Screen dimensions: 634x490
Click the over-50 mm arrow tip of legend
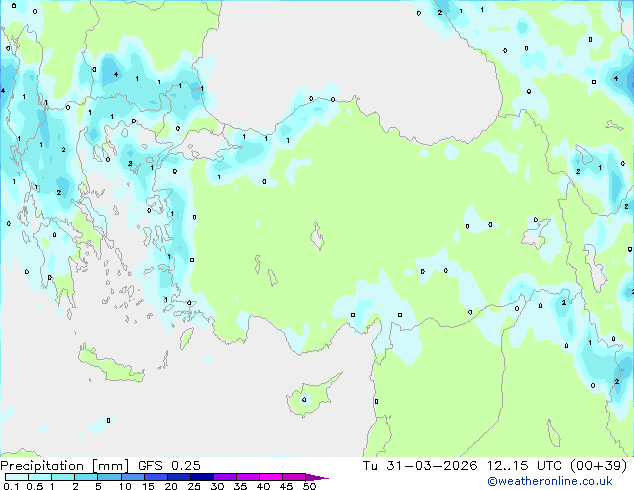317,477
